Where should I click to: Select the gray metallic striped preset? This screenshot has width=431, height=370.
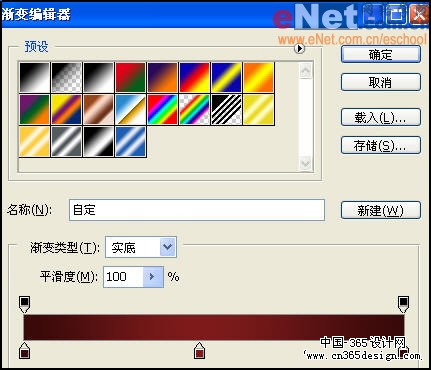[x=66, y=141]
